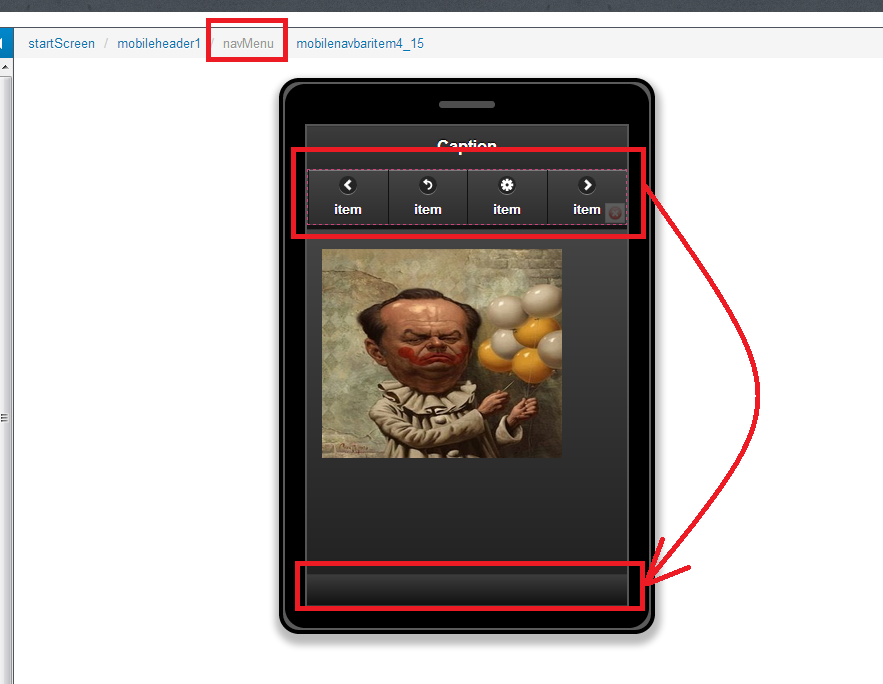The height and width of the screenshot is (684, 883).
Task: Click the undo arrow icon in navbar
Action: click(428, 185)
